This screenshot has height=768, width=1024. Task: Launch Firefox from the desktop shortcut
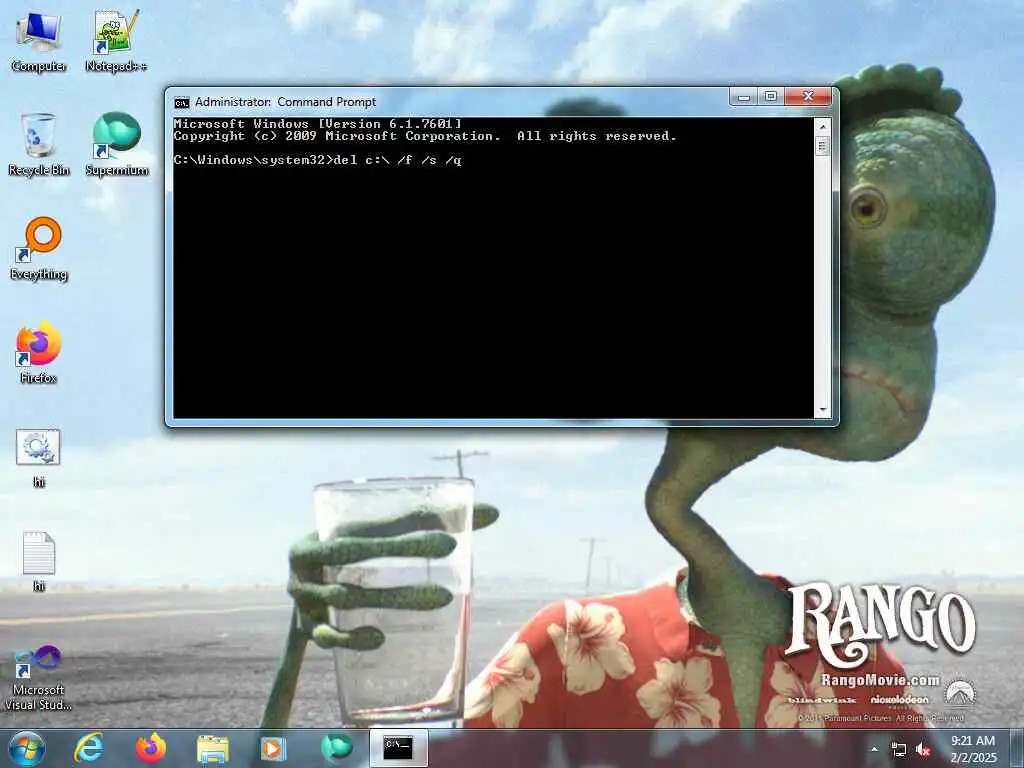coord(39,353)
